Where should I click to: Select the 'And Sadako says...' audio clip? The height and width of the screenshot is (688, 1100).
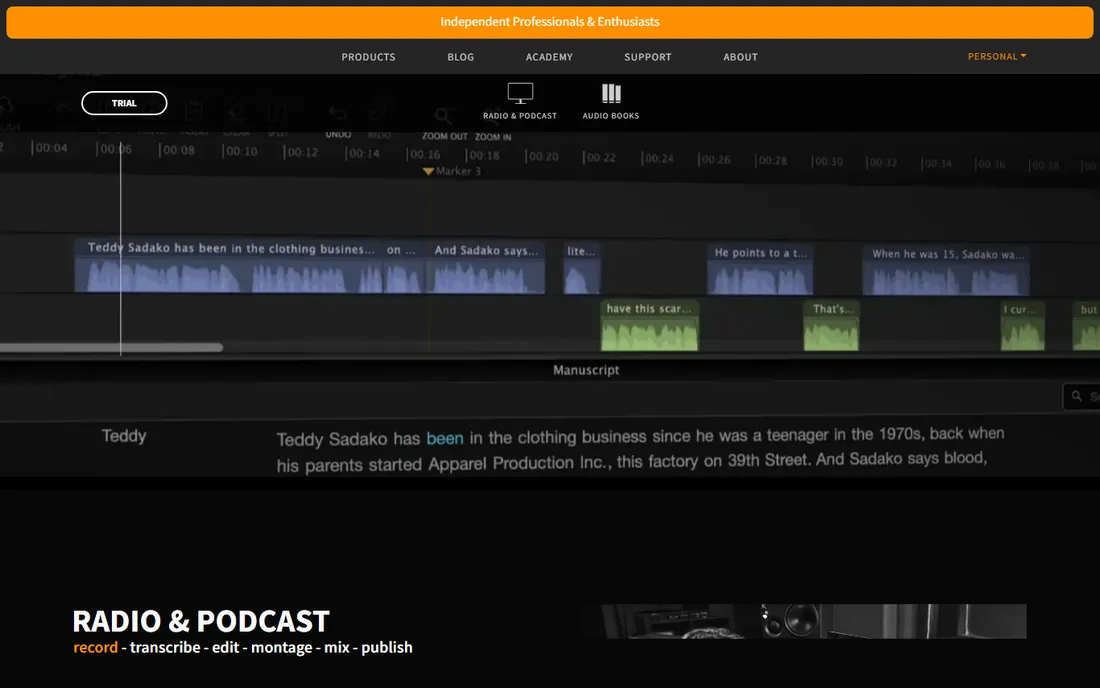(485, 267)
